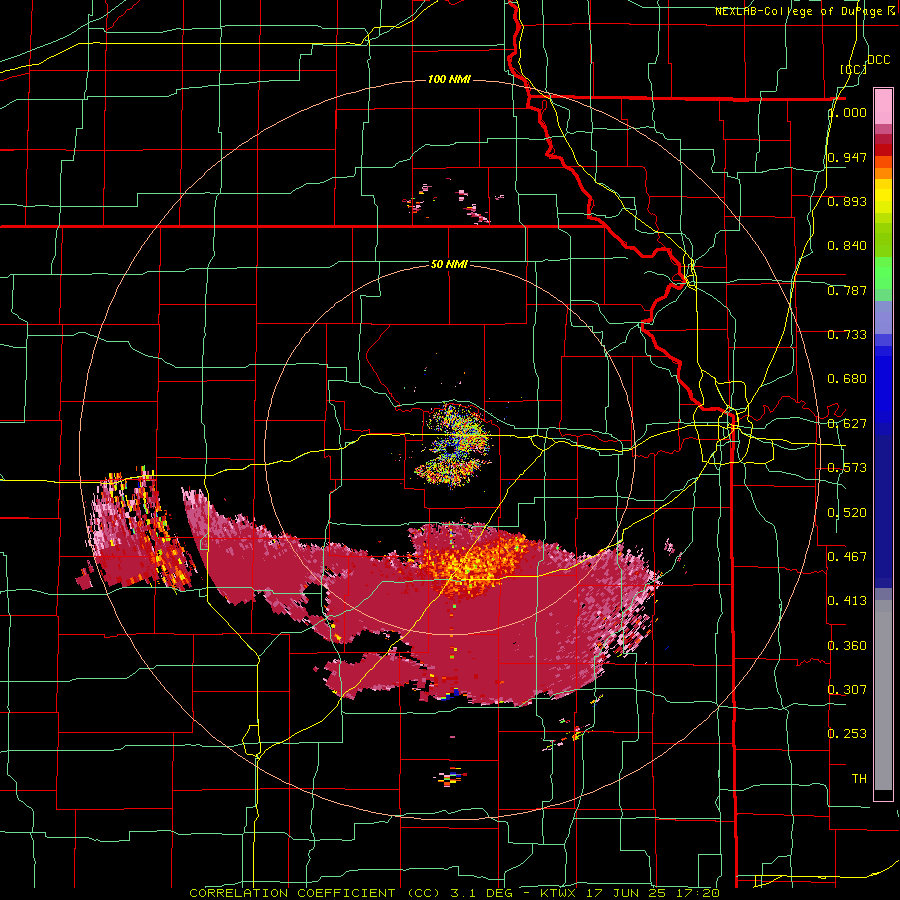Image resolution: width=900 pixels, height=900 pixels.
Task: Click the 0.893 legend value
Action: [x=847, y=201]
